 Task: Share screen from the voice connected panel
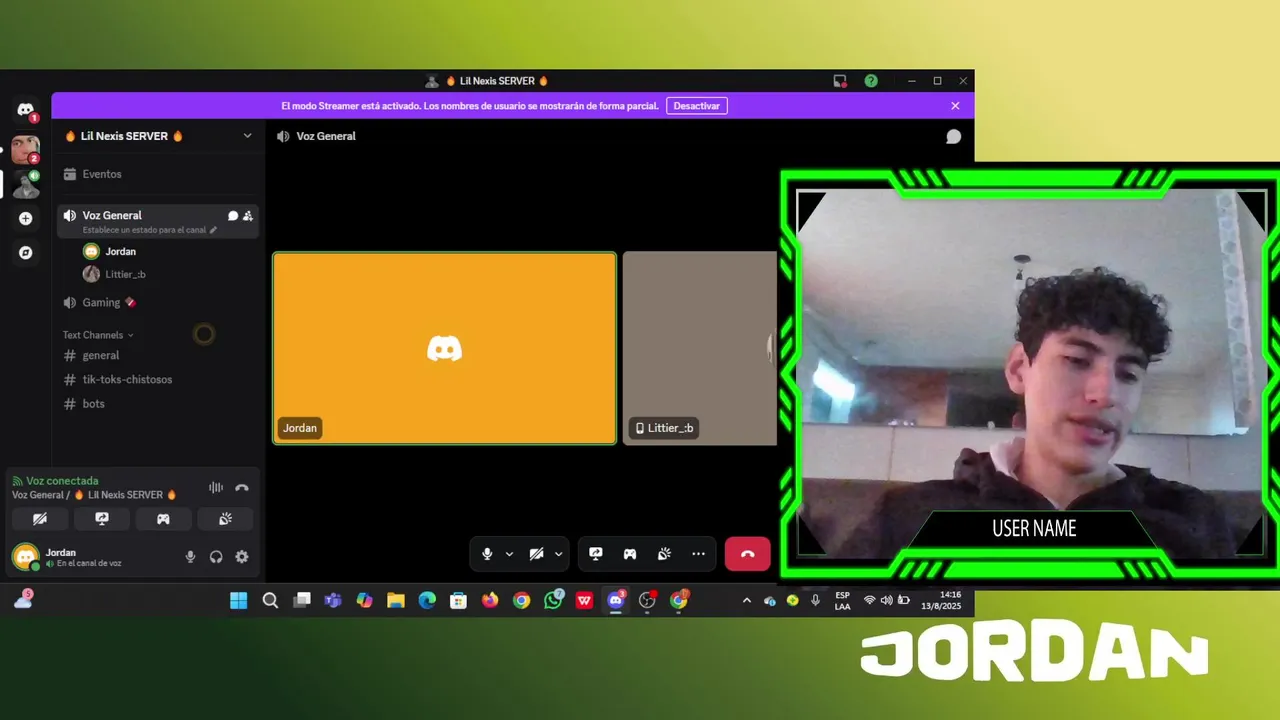[x=102, y=519]
